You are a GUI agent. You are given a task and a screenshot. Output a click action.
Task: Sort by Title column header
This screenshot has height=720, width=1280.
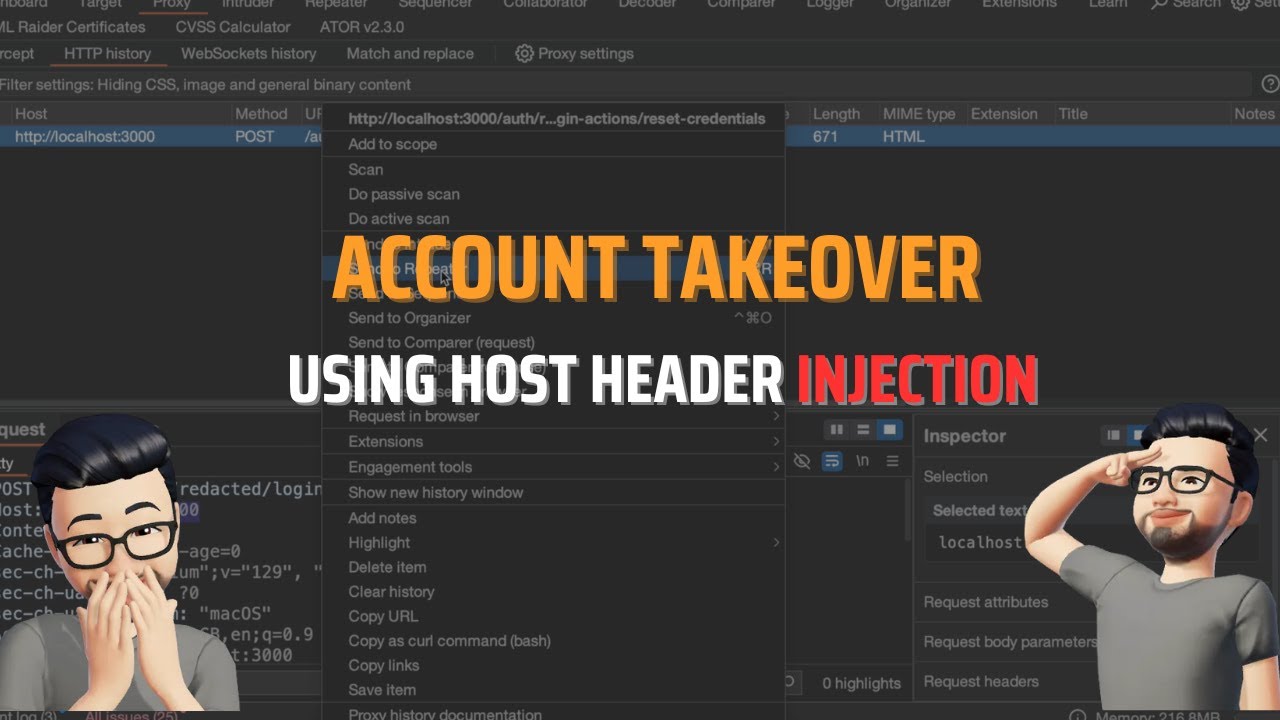[x=1073, y=114]
